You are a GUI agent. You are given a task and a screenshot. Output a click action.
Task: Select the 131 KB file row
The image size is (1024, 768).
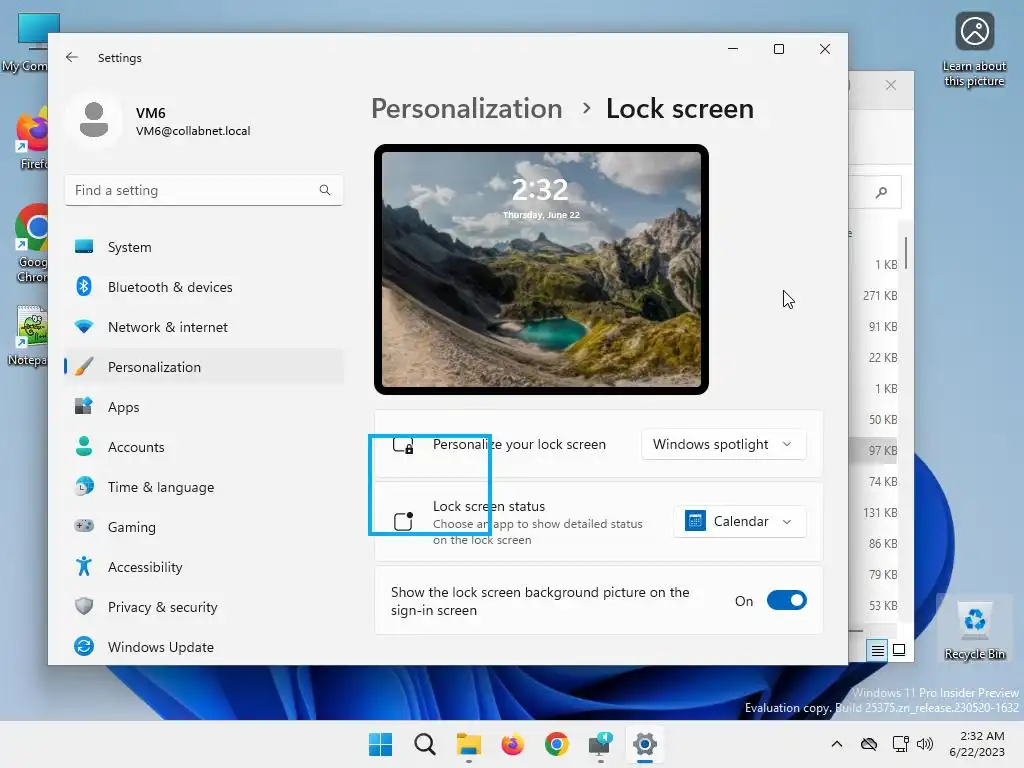(874, 513)
